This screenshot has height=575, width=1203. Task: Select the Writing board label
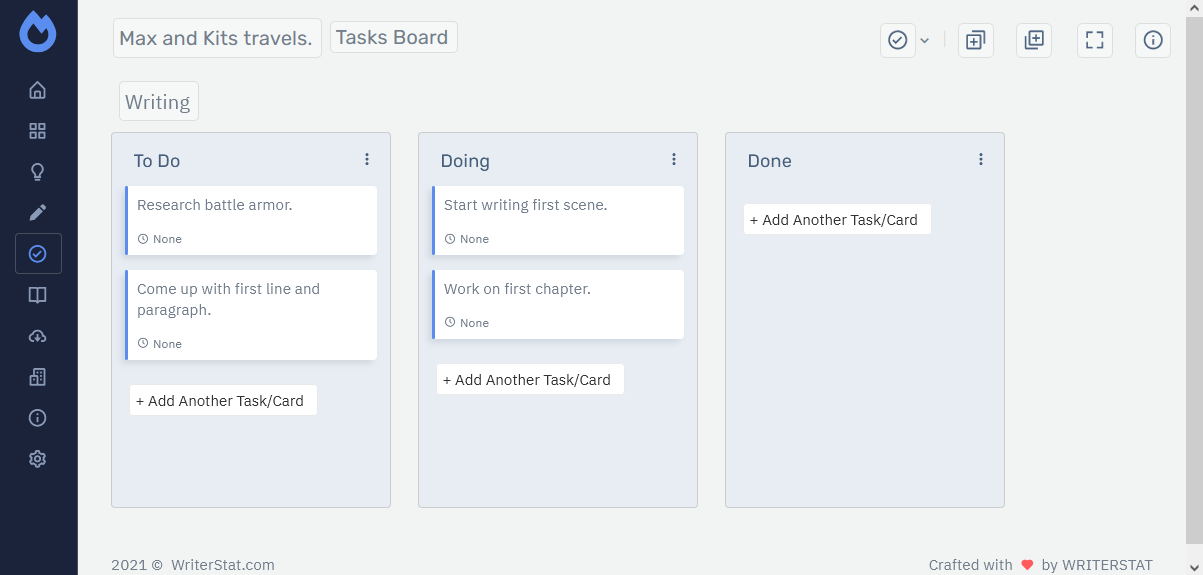(158, 102)
